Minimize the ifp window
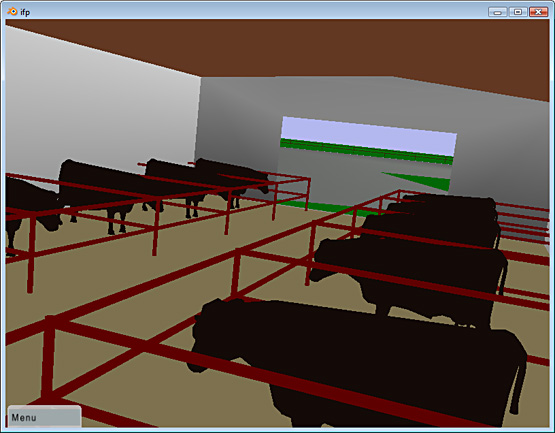 coord(498,12)
